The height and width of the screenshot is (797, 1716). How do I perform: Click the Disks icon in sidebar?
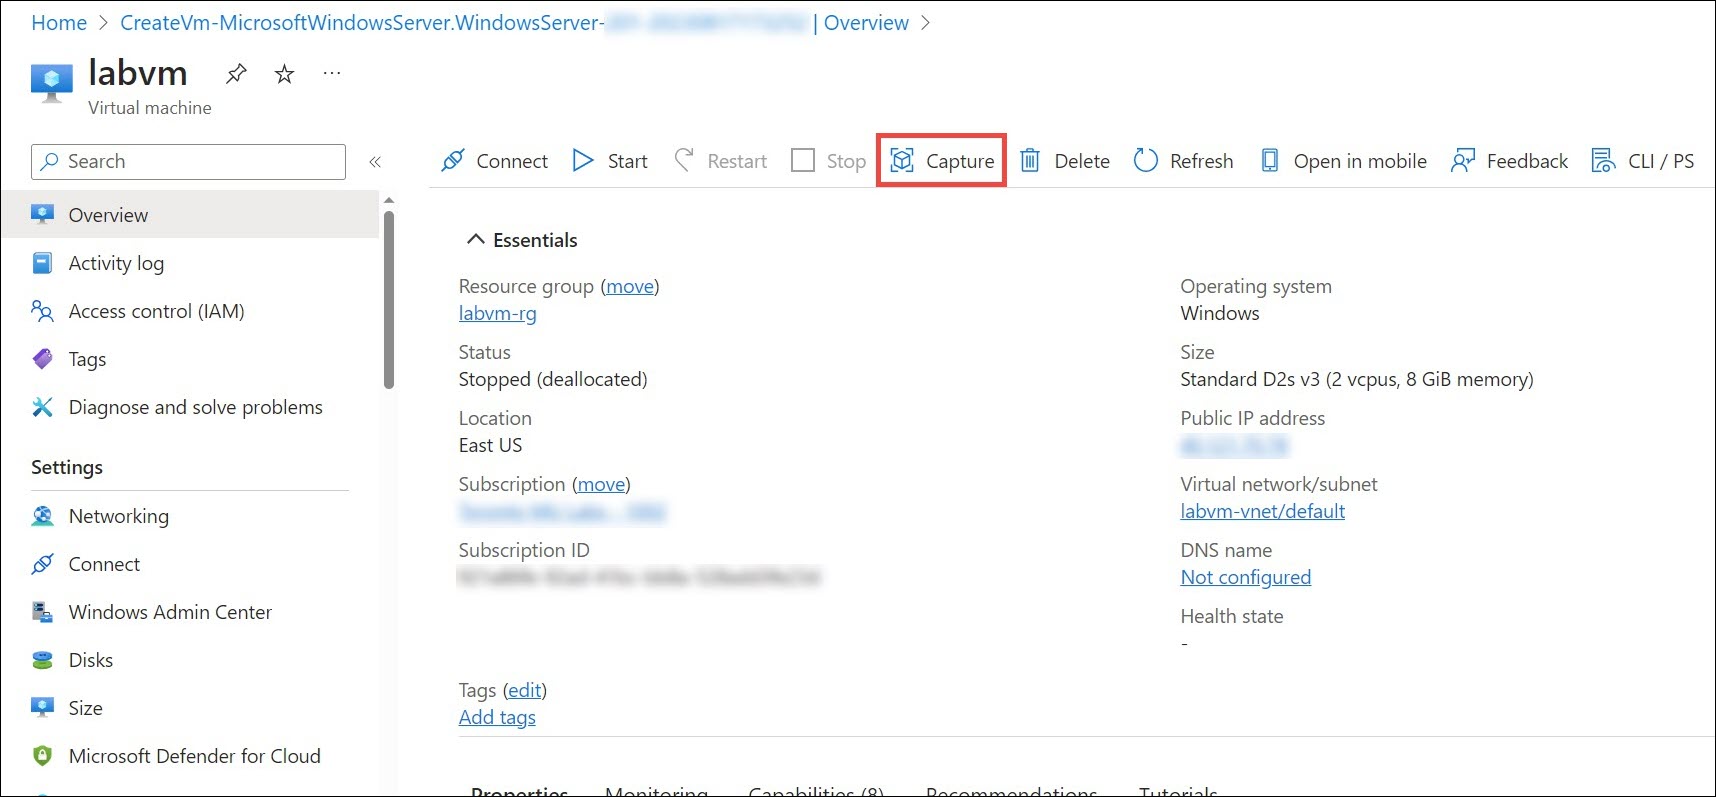pos(42,660)
